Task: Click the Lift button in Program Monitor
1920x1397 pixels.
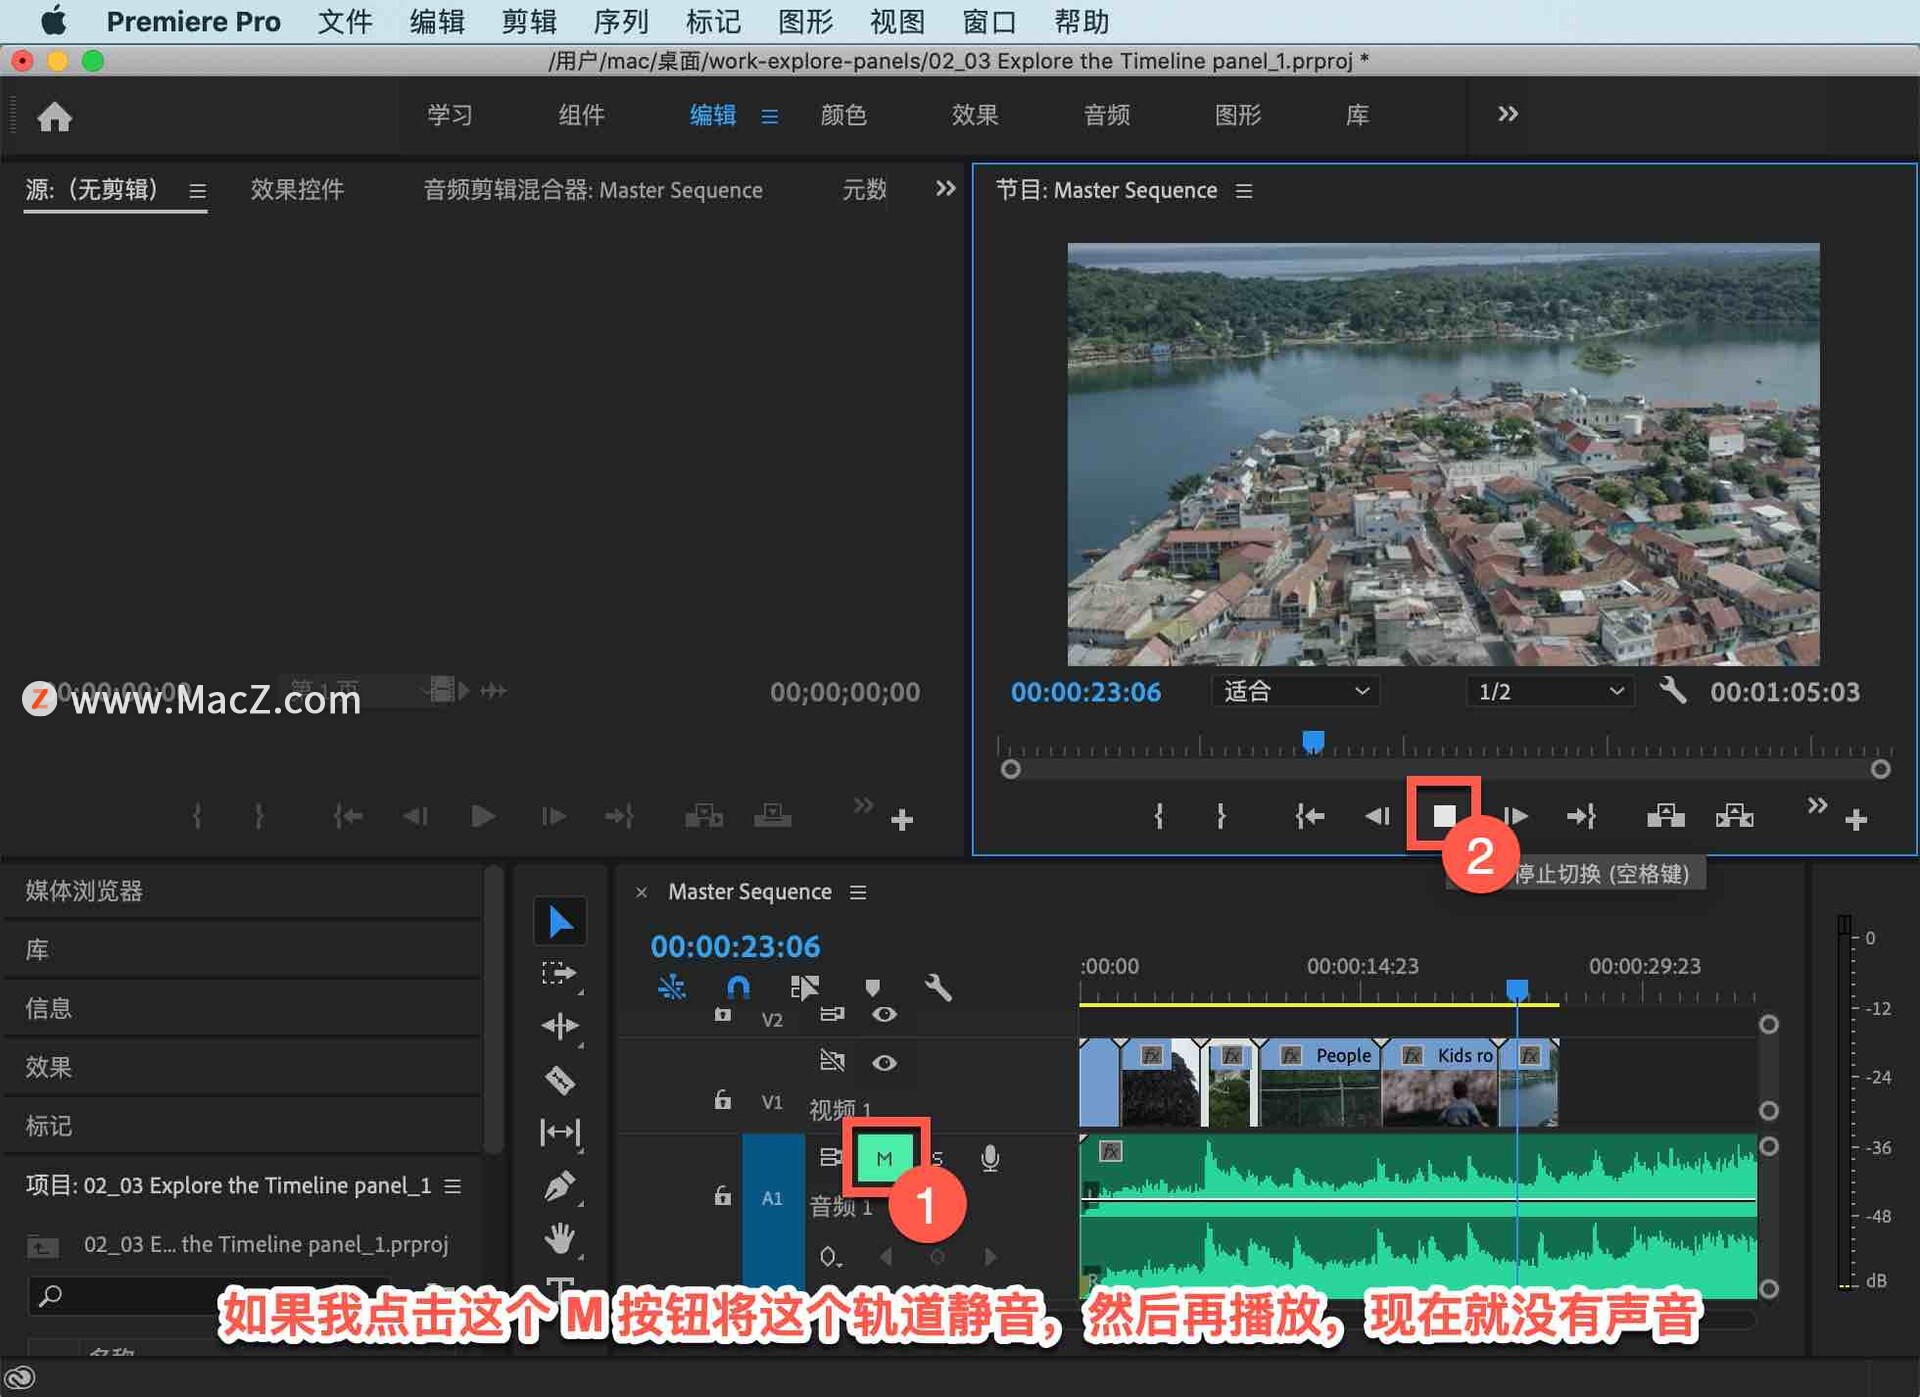Action: coord(1665,817)
